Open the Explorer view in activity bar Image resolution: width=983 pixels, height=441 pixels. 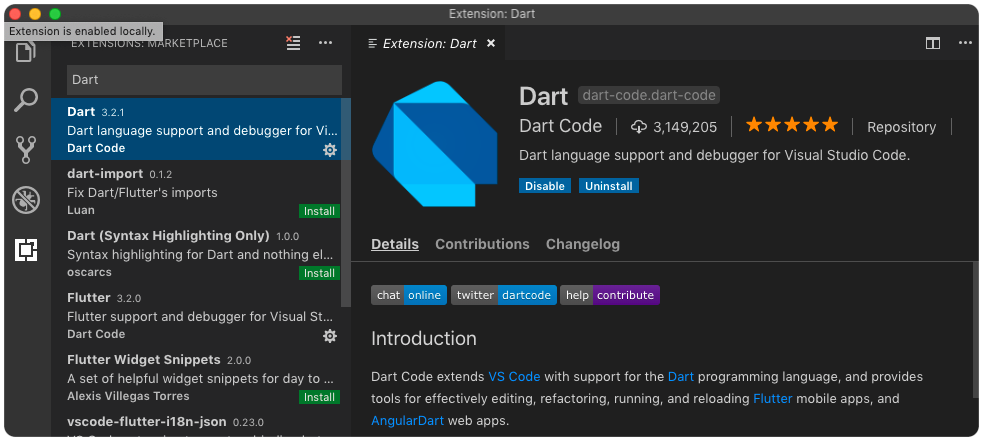26,51
